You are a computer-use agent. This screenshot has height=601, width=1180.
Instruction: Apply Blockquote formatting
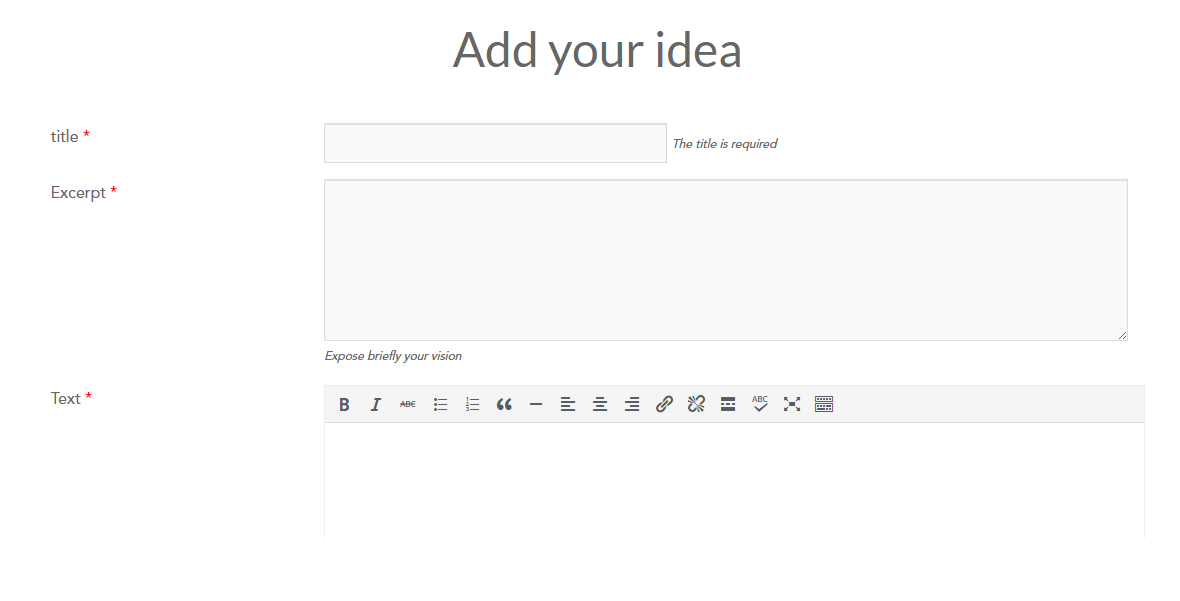click(x=504, y=405)
